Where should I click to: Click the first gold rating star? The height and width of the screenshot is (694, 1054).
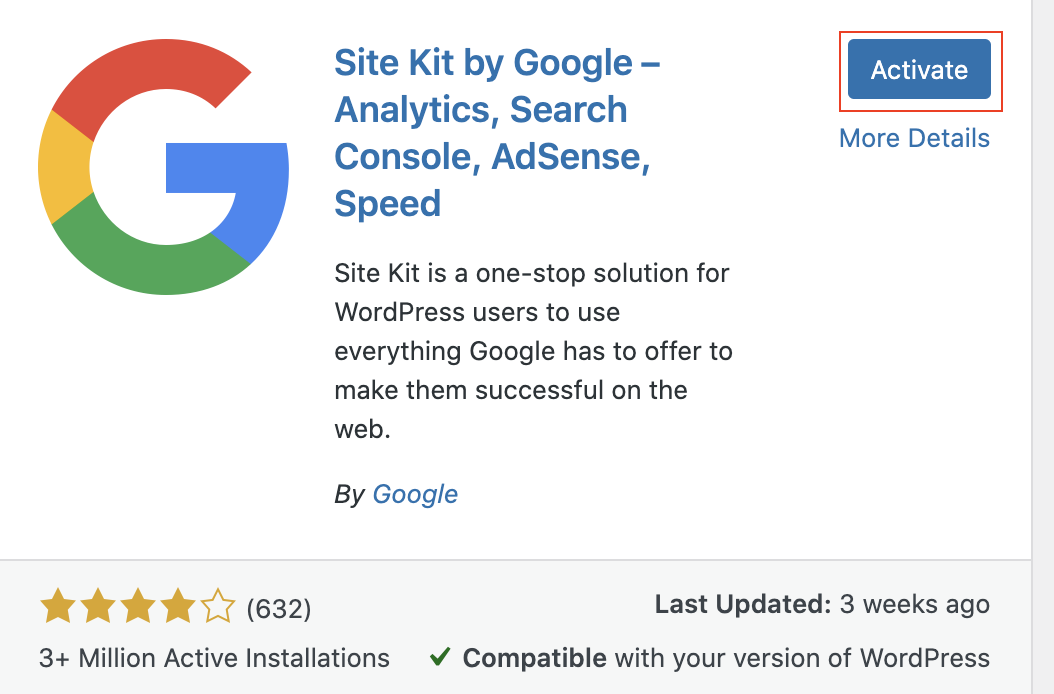click(56, 607)
